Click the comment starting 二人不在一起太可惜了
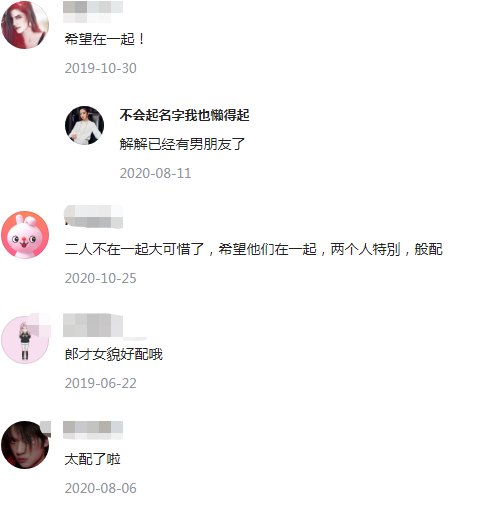 click(x=254, y=249)
